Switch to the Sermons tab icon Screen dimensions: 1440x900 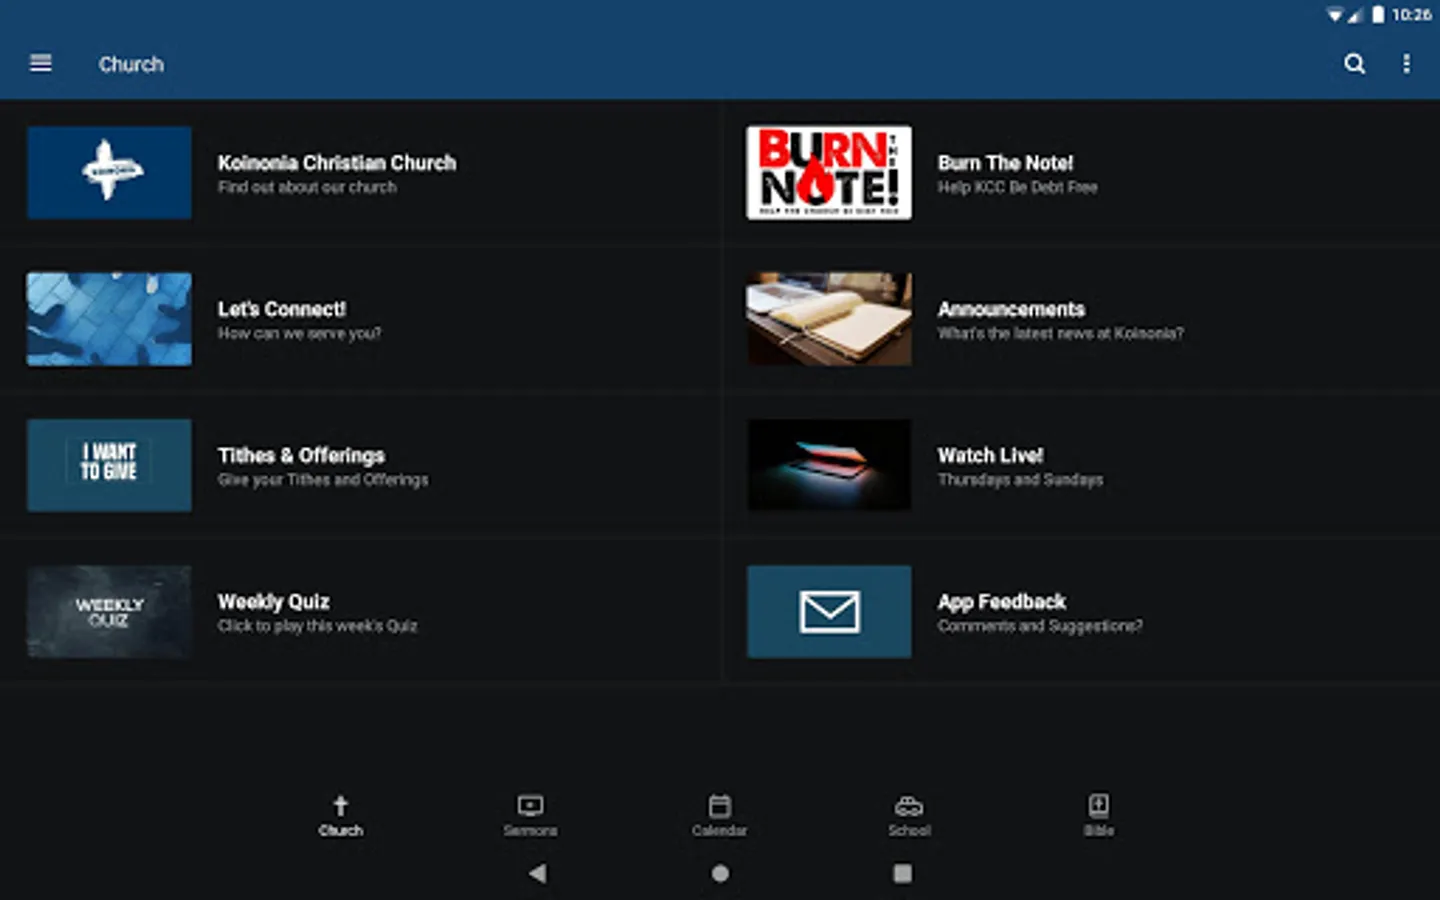tap(530, 805)
